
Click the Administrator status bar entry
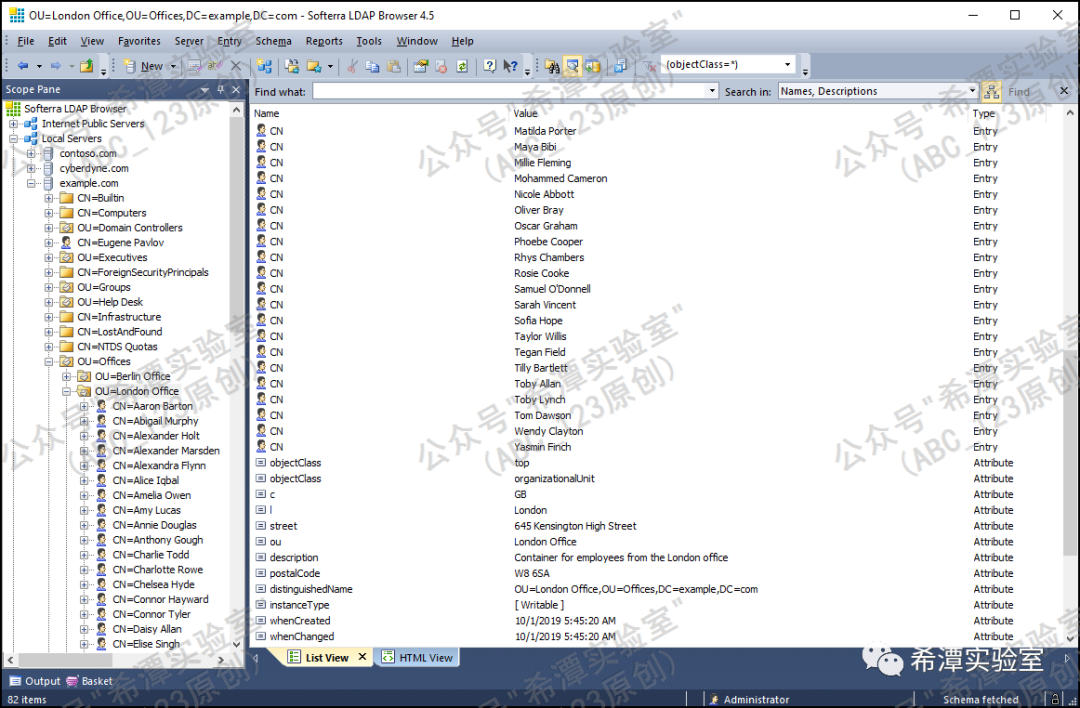pyautogui.click(x=749, y=699)
